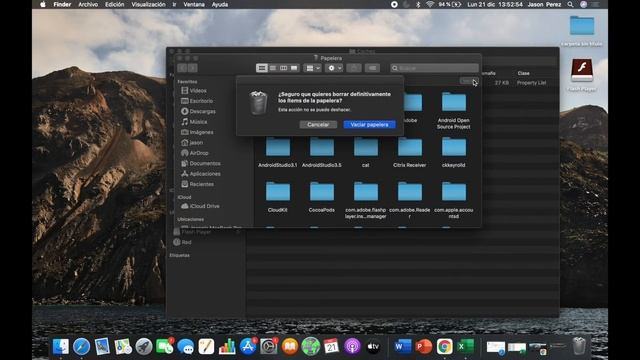Open App Store from the Dock
The height and width of the screenshot is (360, 640).
pos(248,347)
